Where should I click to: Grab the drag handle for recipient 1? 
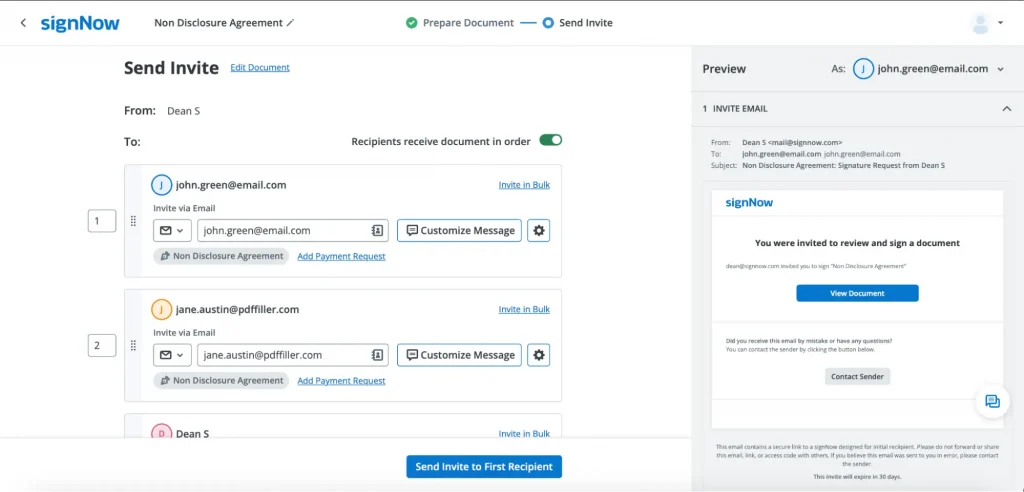click(x=133, y=221)
